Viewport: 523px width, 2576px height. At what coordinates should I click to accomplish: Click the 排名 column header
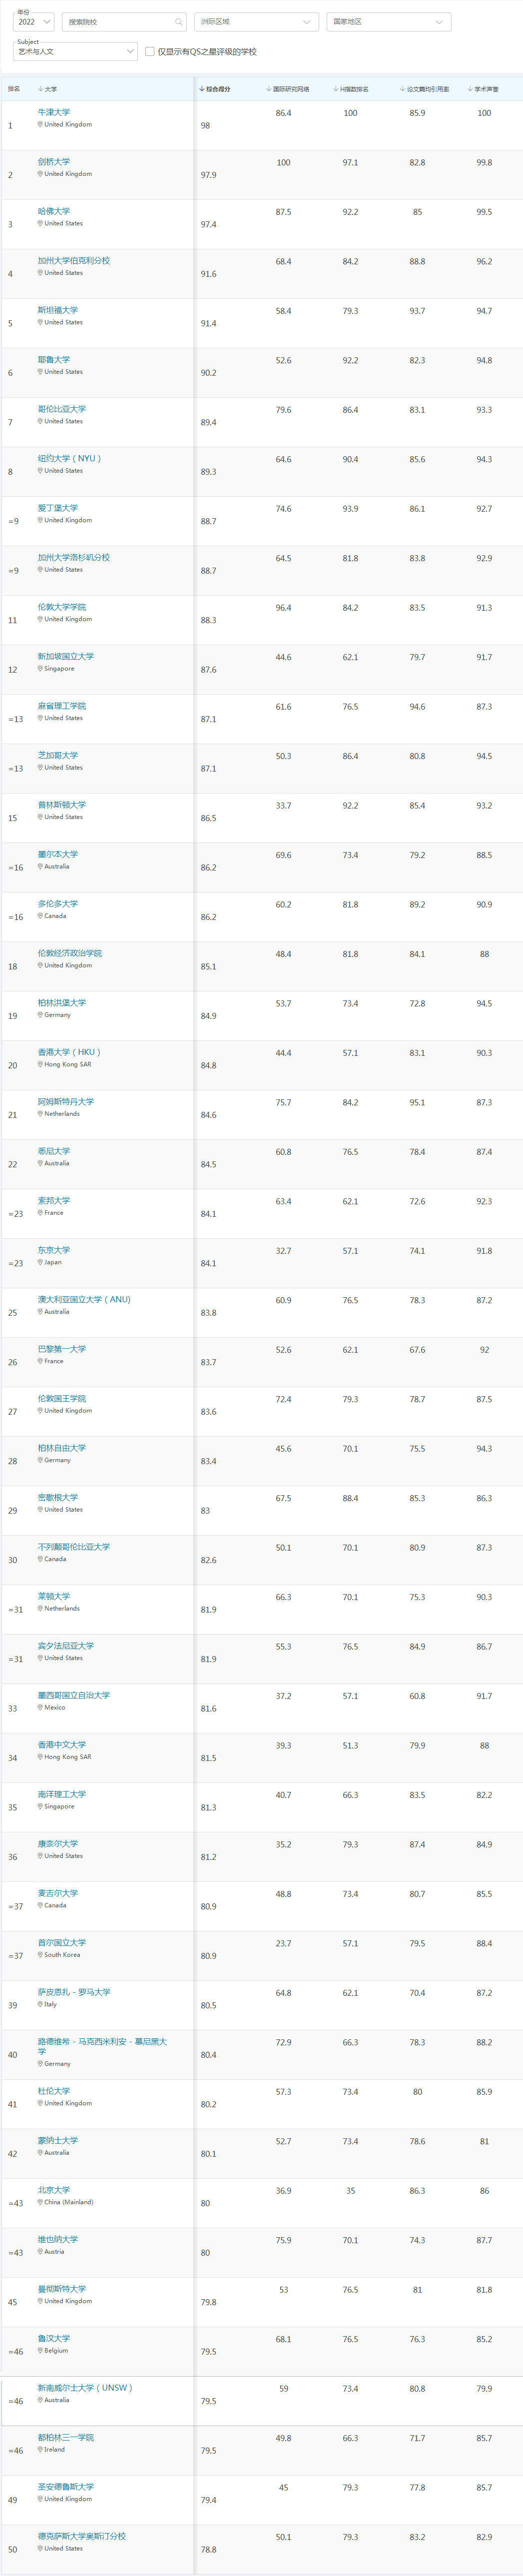[14, 89]
